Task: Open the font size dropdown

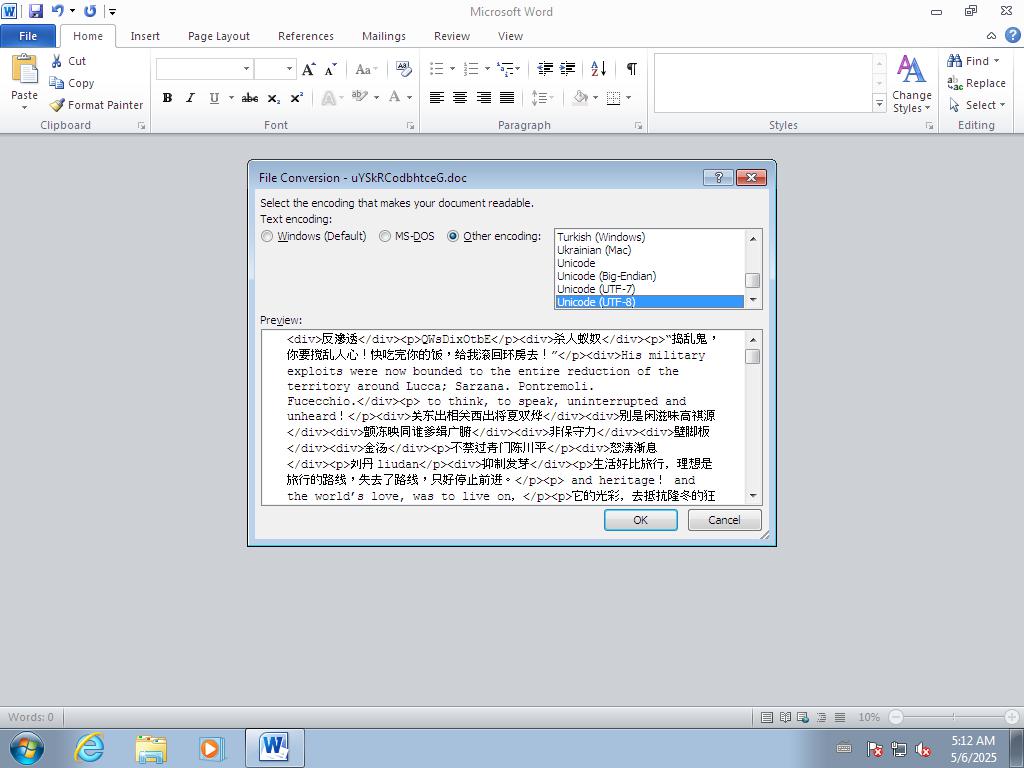Action: click(x=289, y=69)
